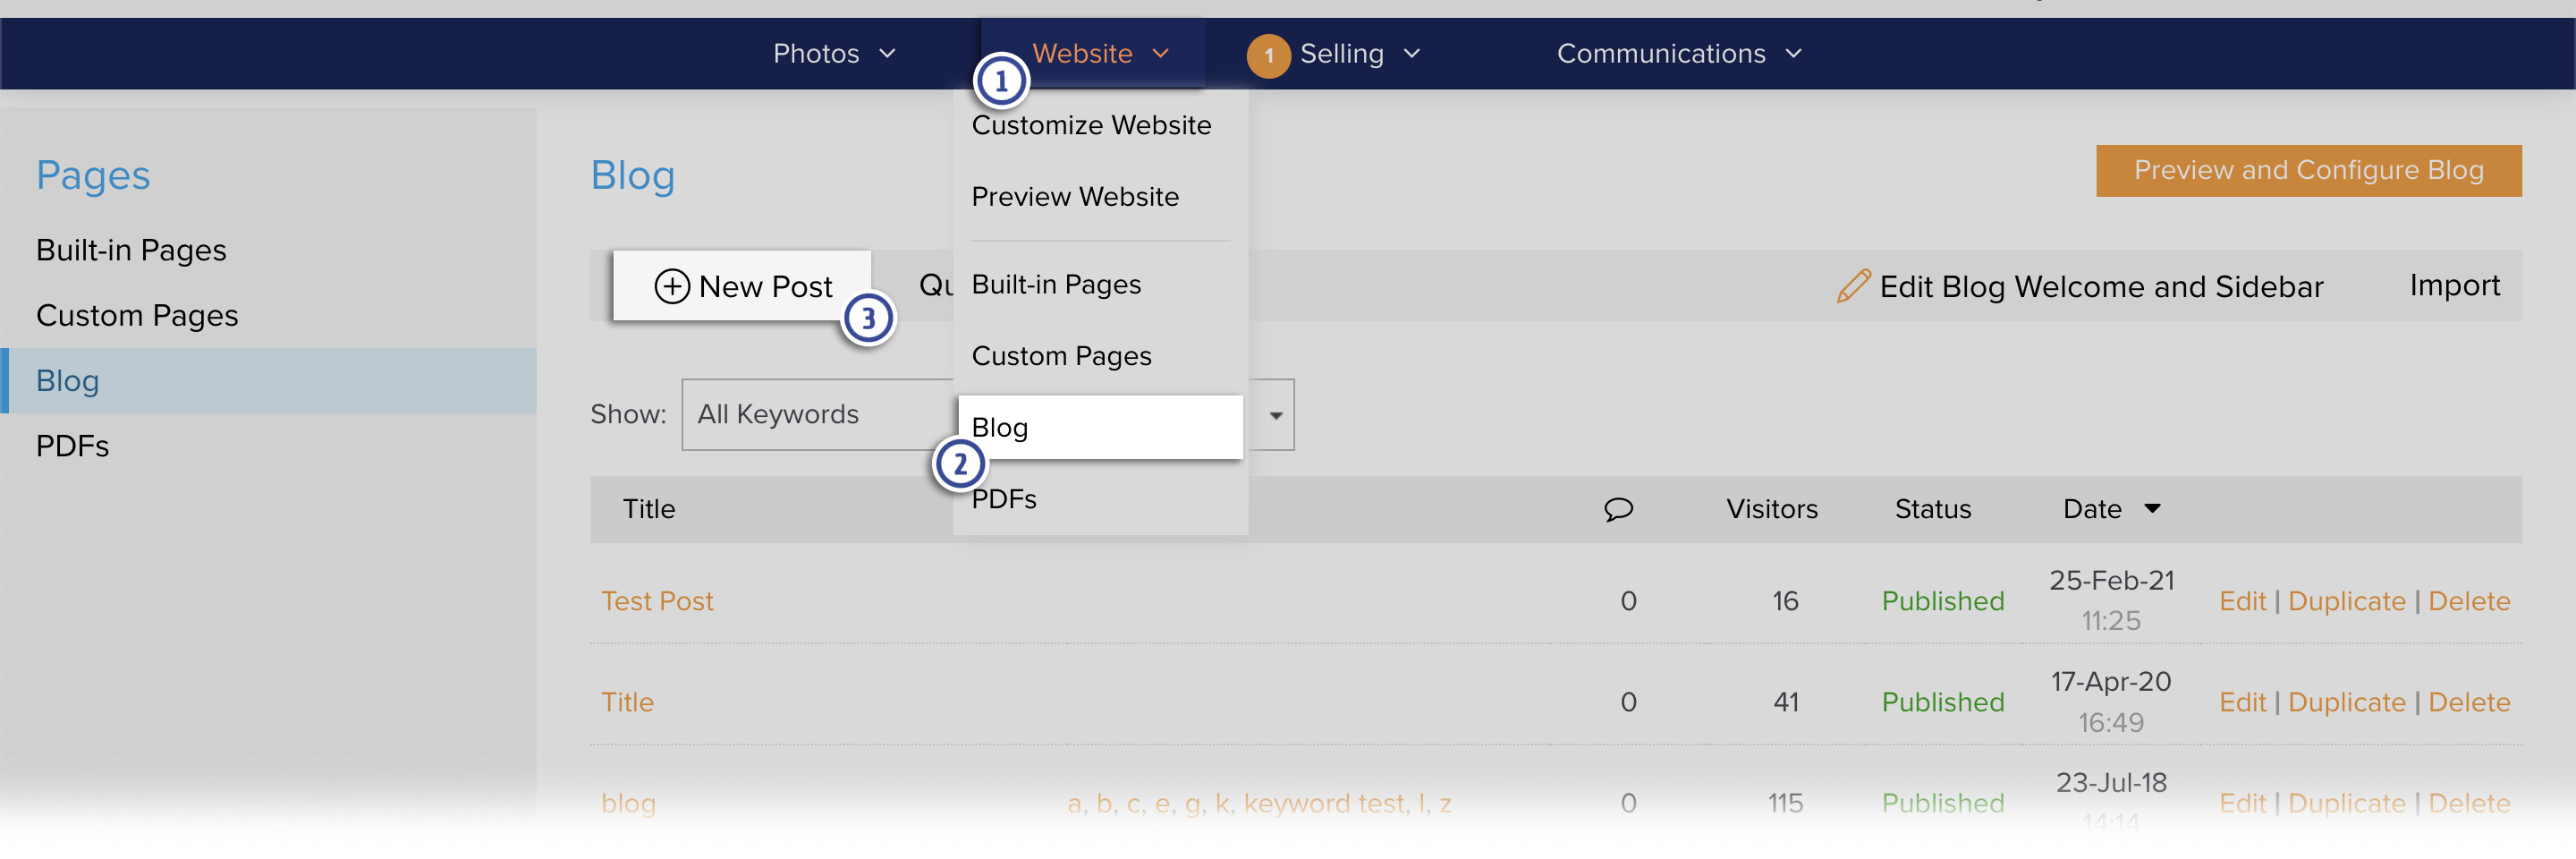Click the pencil icon beside Edit Blog Welcome
Screen dimensions: 2576x859
pos(1853,286)
